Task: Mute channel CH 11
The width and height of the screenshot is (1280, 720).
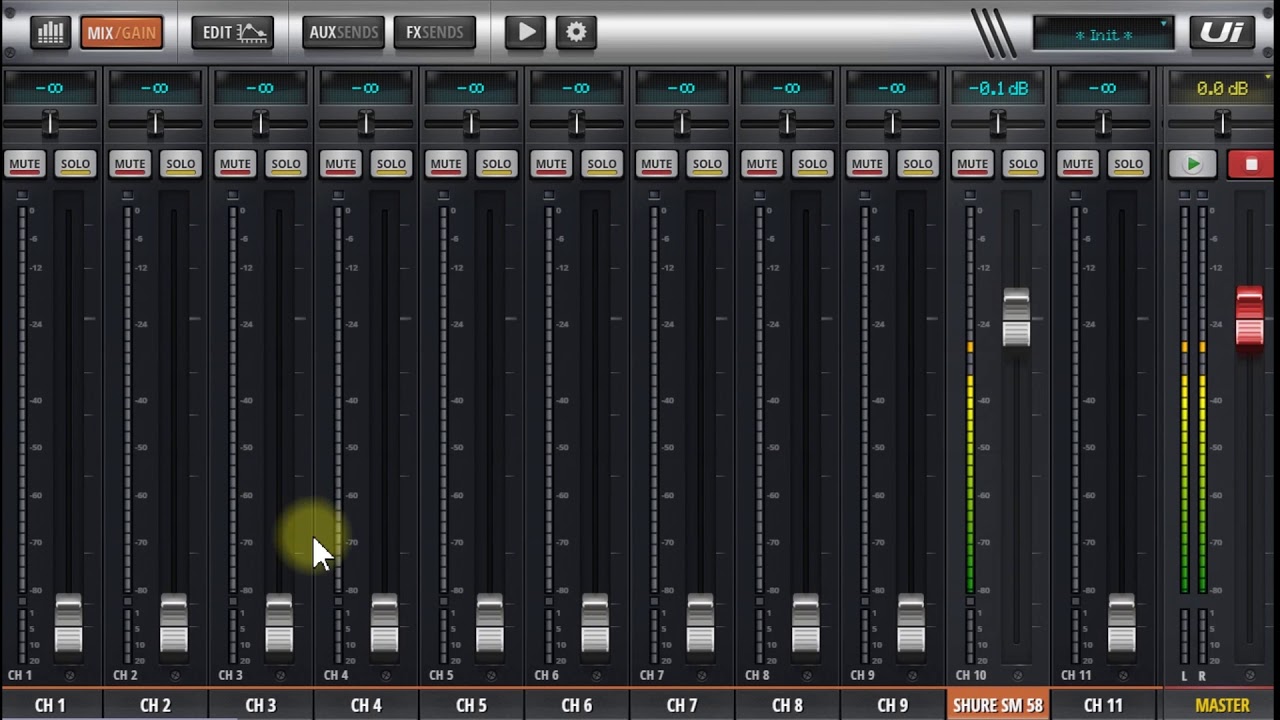Action: point(1078,164)
